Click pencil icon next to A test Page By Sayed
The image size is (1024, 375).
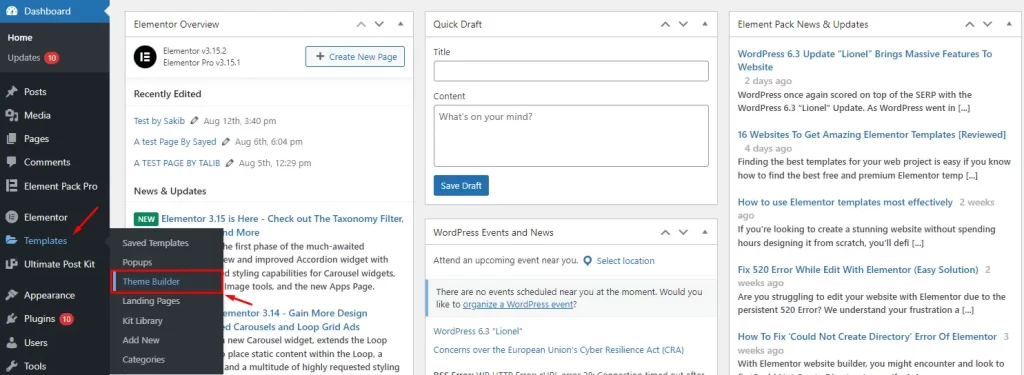(226, 142)
